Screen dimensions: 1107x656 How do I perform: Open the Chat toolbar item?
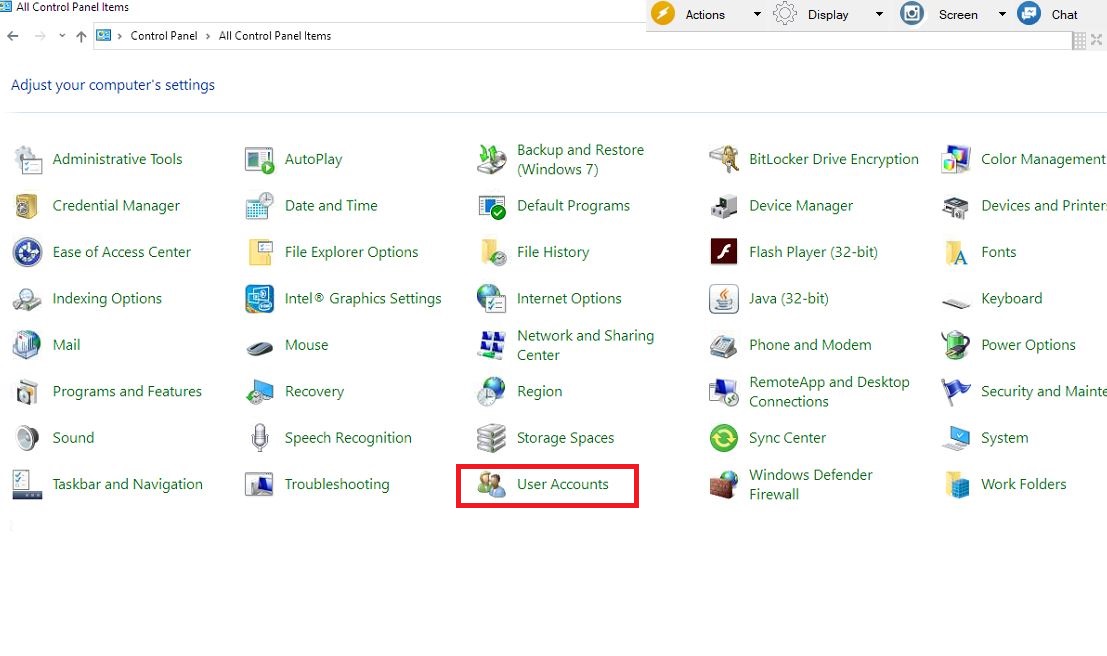coord(1048,14)
